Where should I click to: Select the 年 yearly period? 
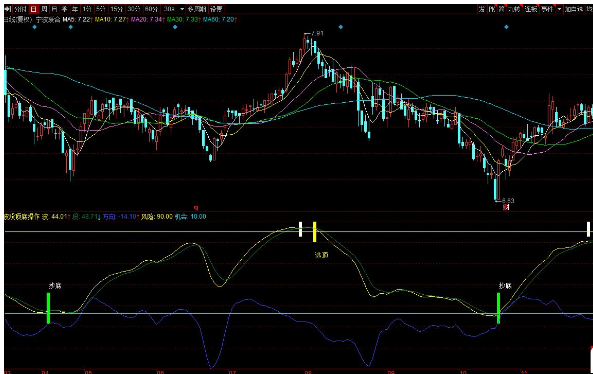(x=75, y=9)
